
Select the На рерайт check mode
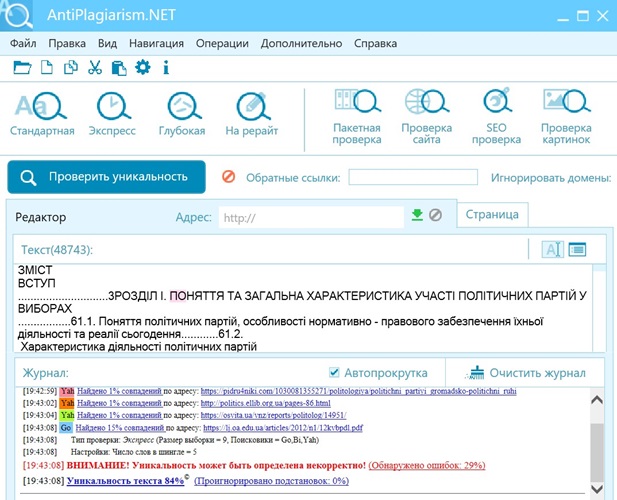click(252, 114)
